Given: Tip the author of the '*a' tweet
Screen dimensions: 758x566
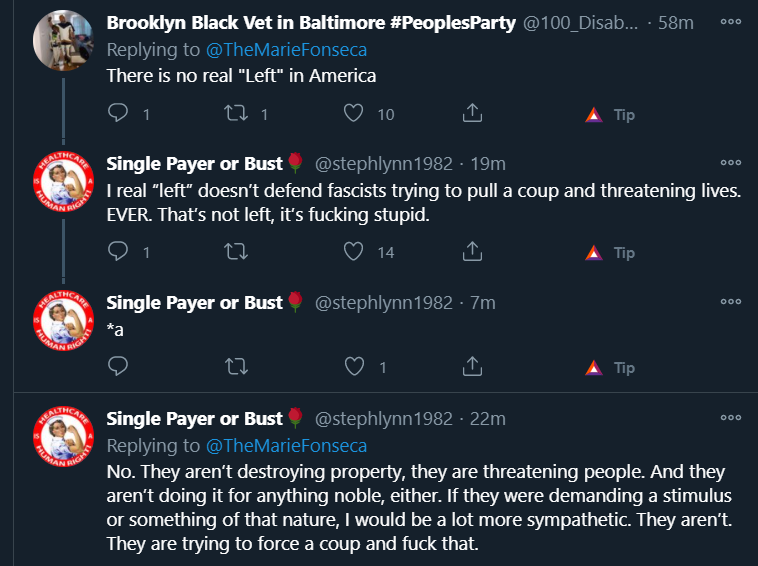Looking at the screenshot, I should pyautogui.click(x=610, y=368).
